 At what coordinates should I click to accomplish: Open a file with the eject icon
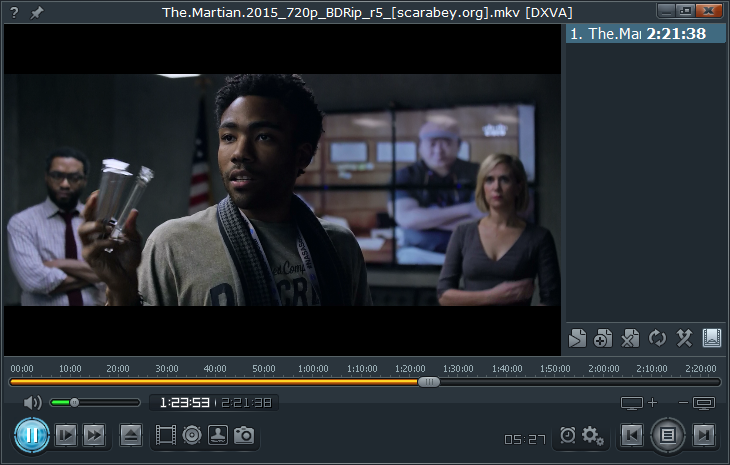131,435
